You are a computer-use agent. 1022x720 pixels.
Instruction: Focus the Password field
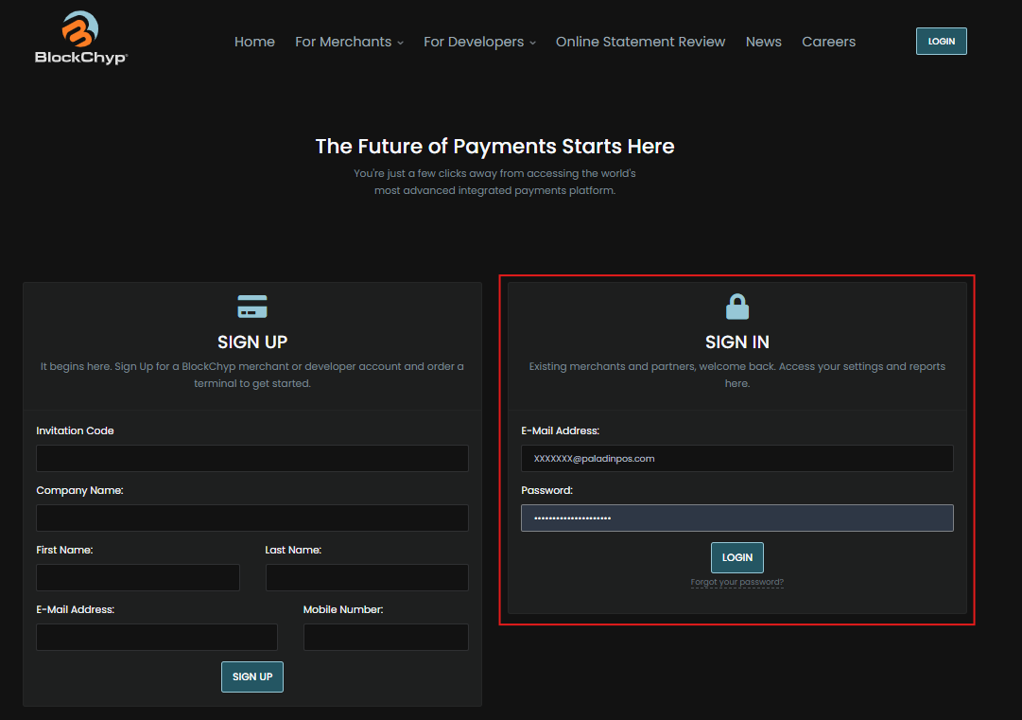click(x=737, y=518)
